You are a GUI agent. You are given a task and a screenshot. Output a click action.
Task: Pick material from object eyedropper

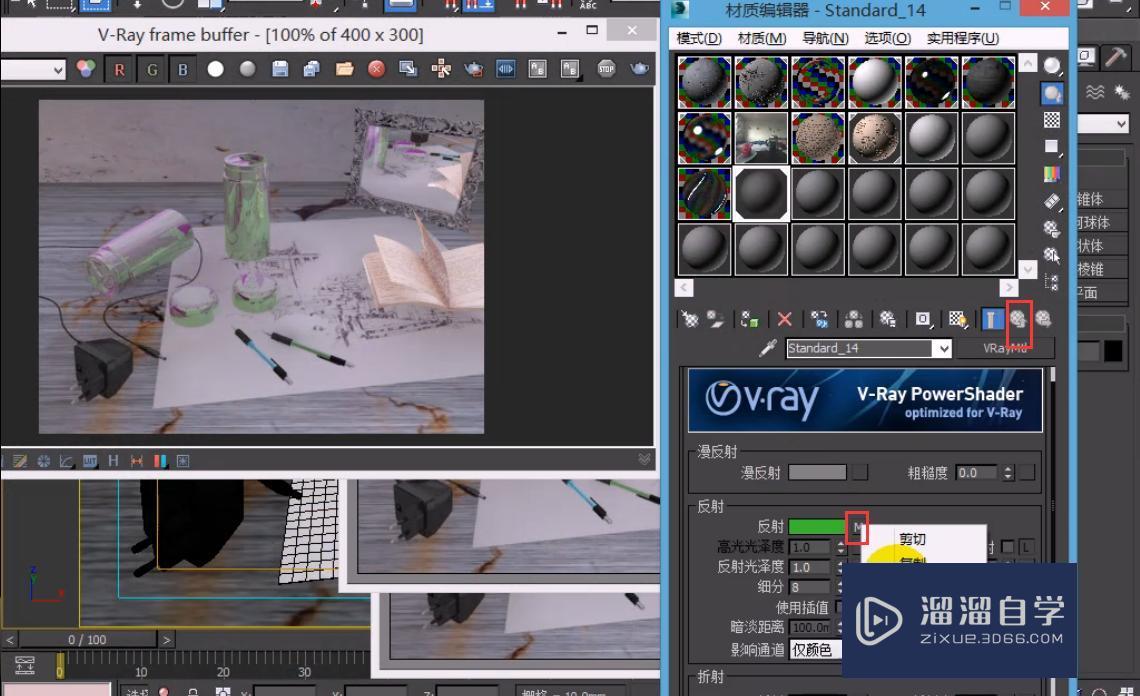coord(768,348)
